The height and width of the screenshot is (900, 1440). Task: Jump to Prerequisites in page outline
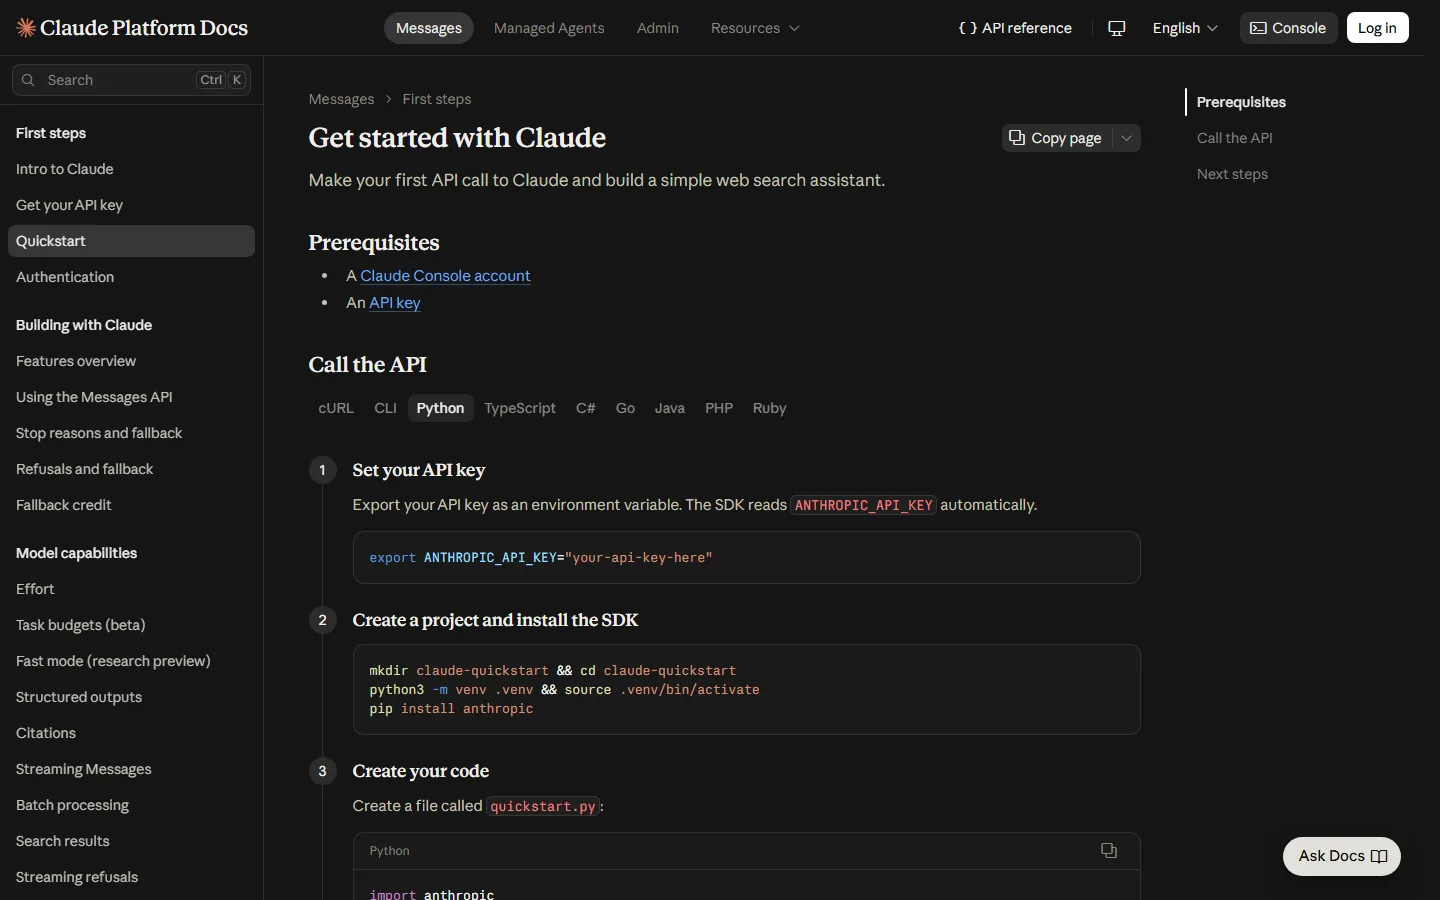[x=1241, y=102]
